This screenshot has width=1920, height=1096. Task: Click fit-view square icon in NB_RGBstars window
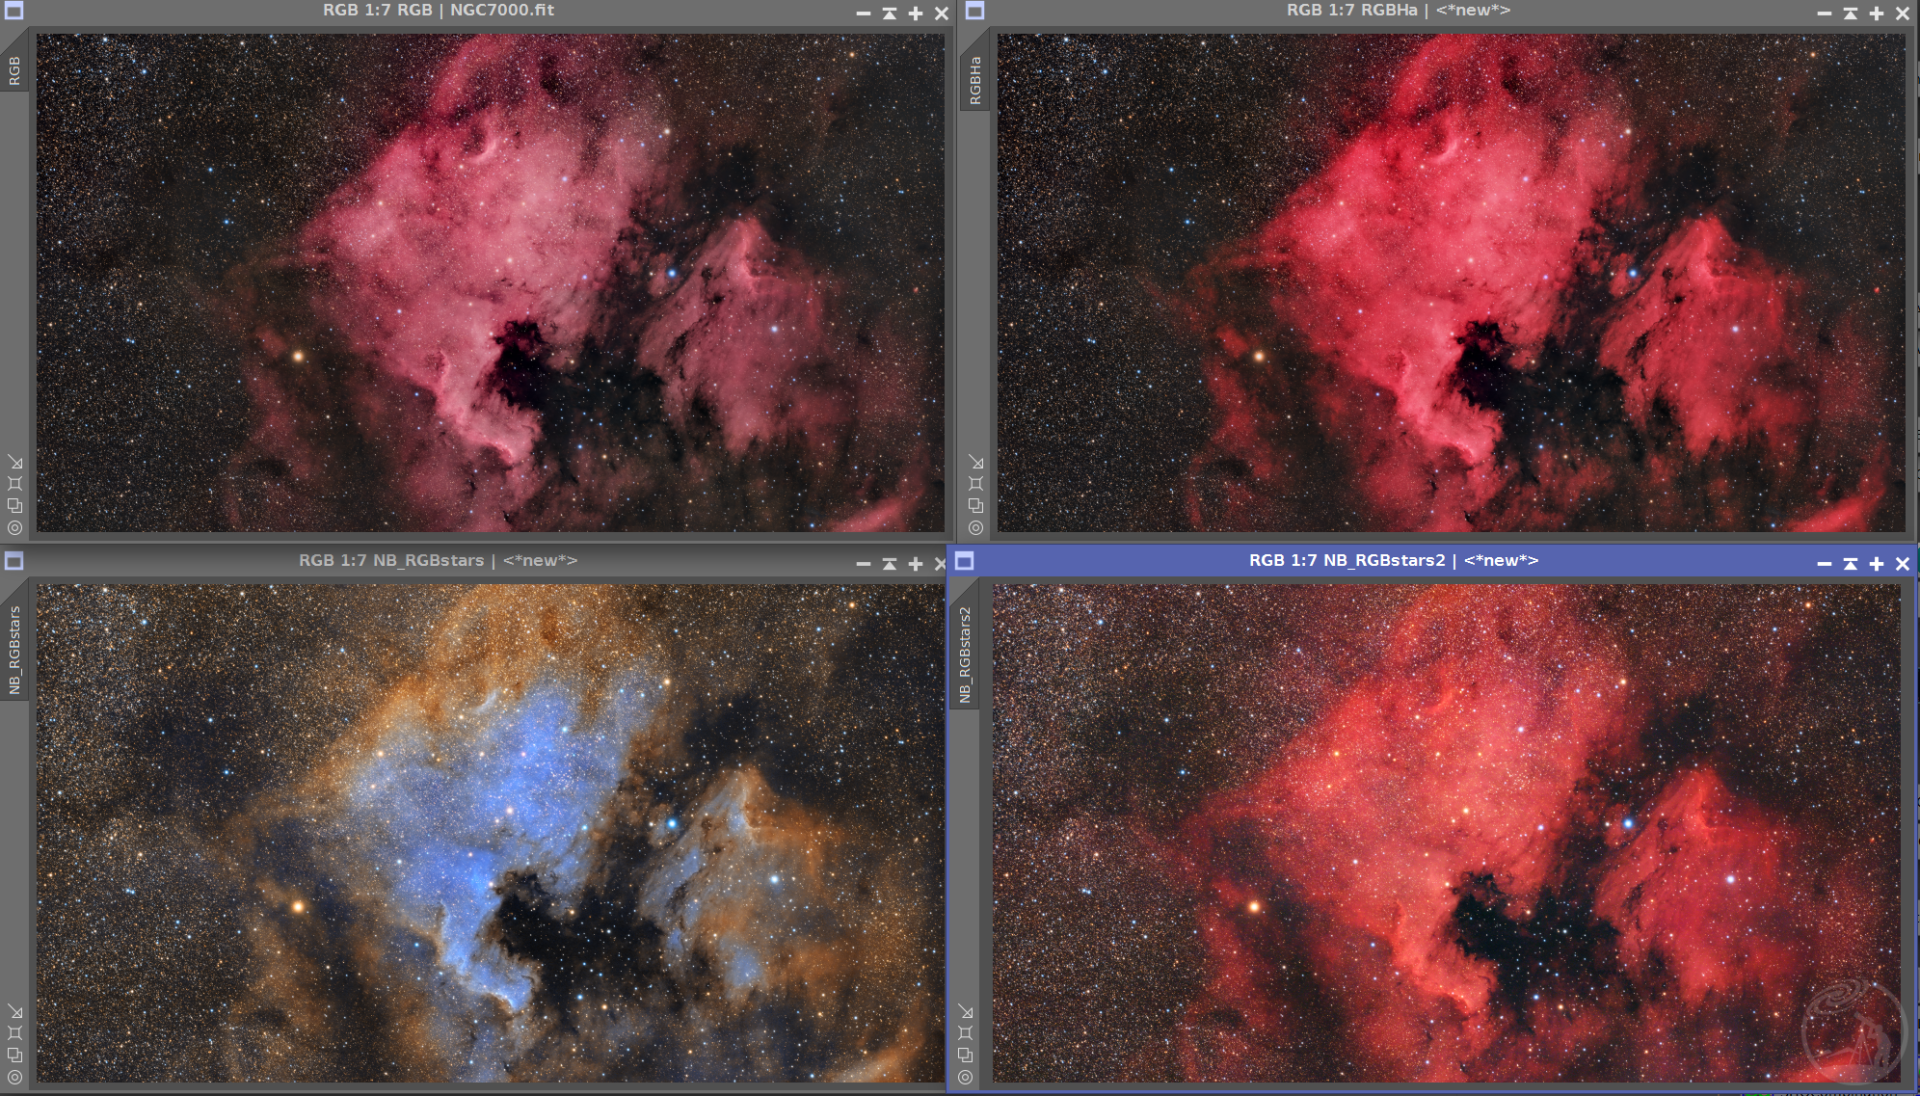[15, 1033]
